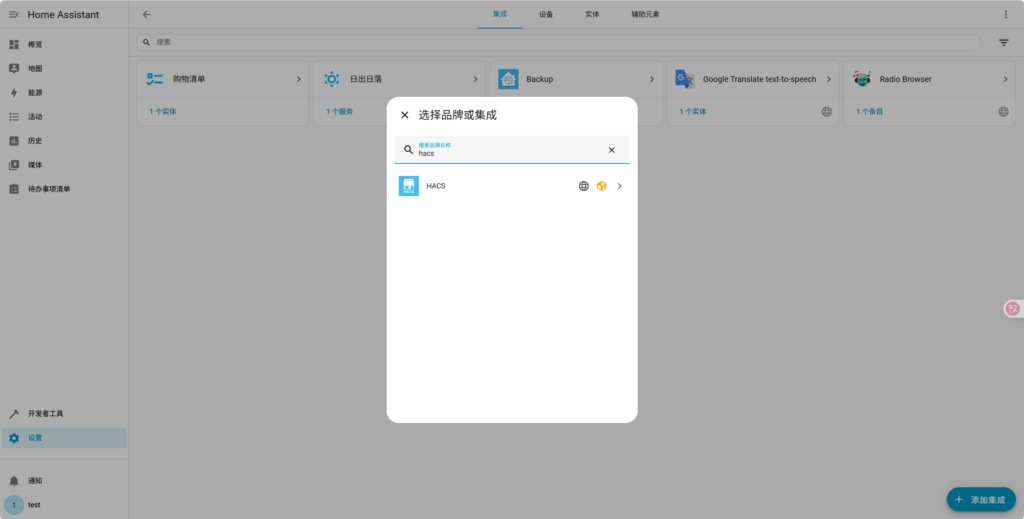
Task: Open the test user profile
Action: pyautogui.click(x=34, y=505)
